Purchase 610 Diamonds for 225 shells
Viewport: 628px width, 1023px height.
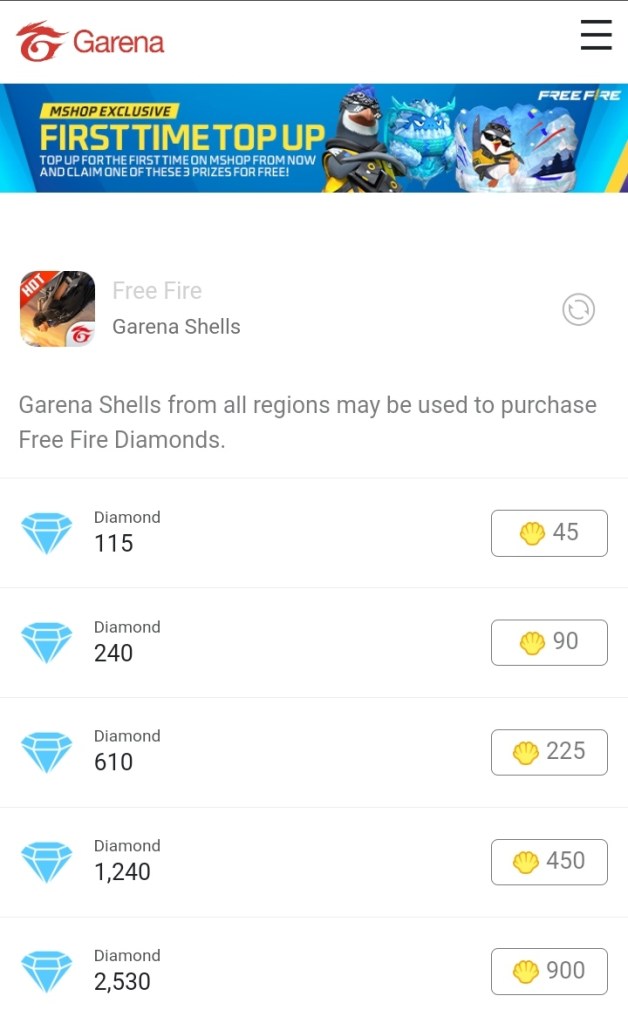(549, 752)
